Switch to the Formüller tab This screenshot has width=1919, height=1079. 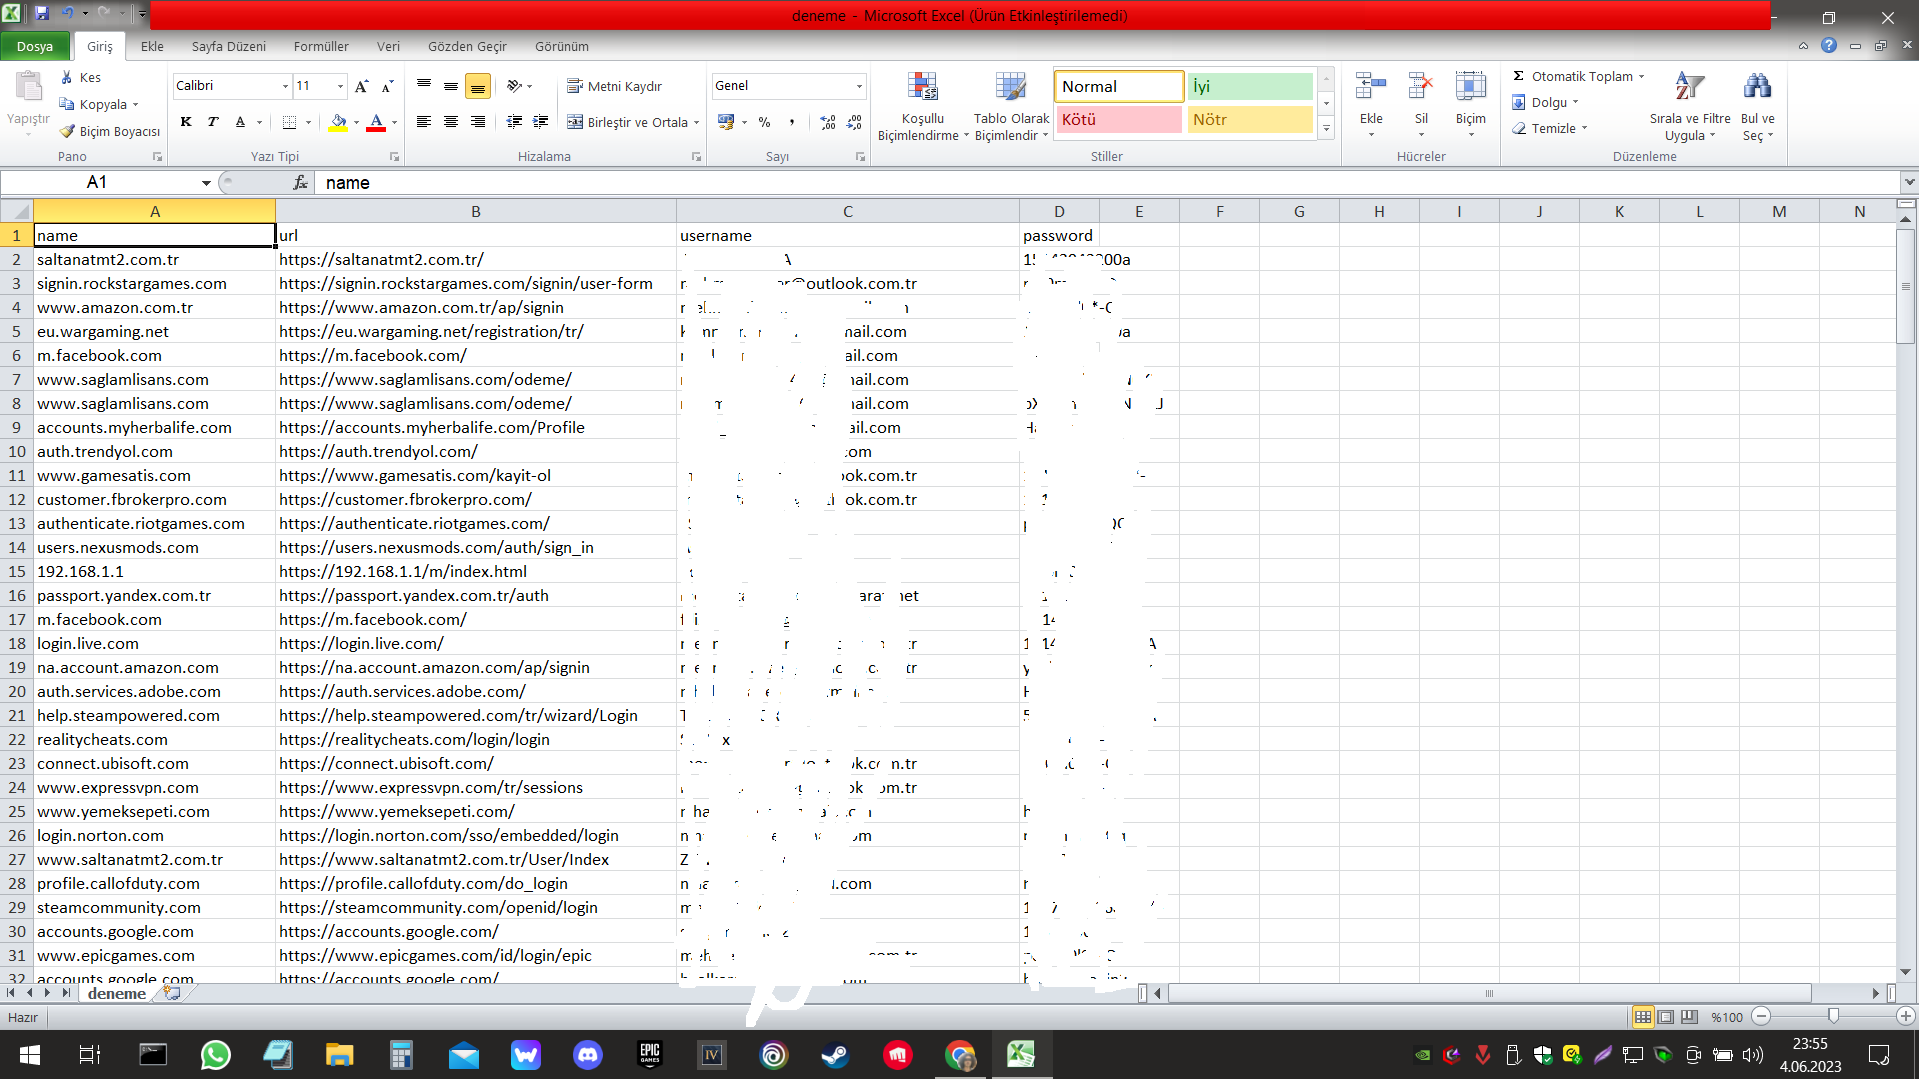[321, 46]
